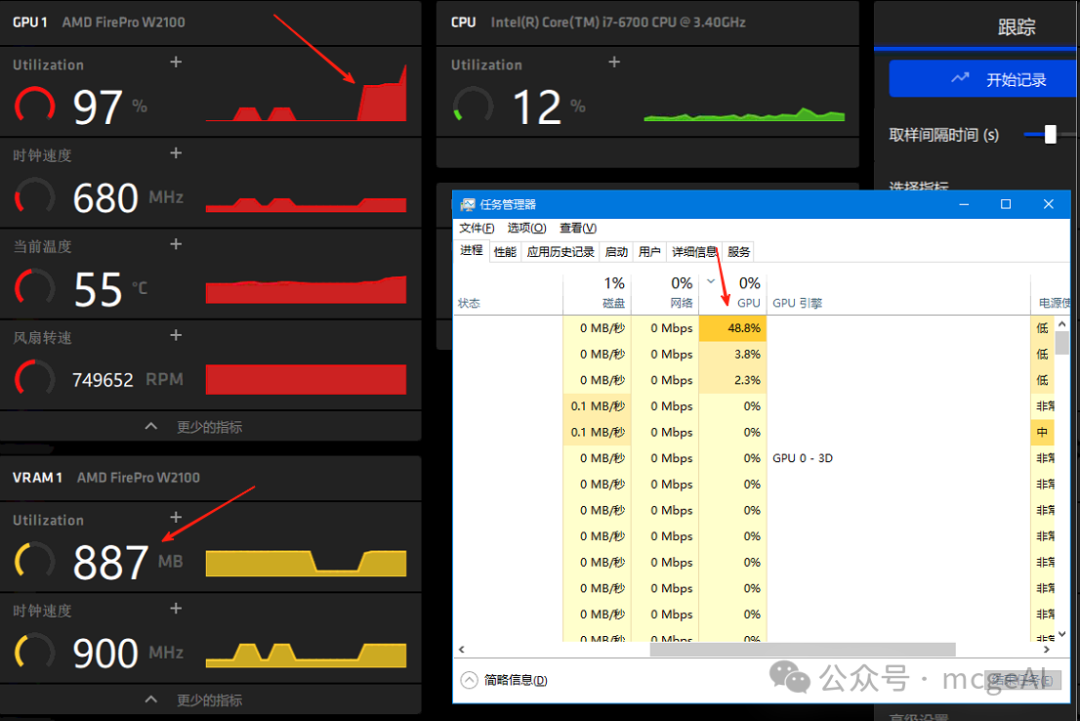
Task: Sort by 网络 column header
Action: point(665,293)
